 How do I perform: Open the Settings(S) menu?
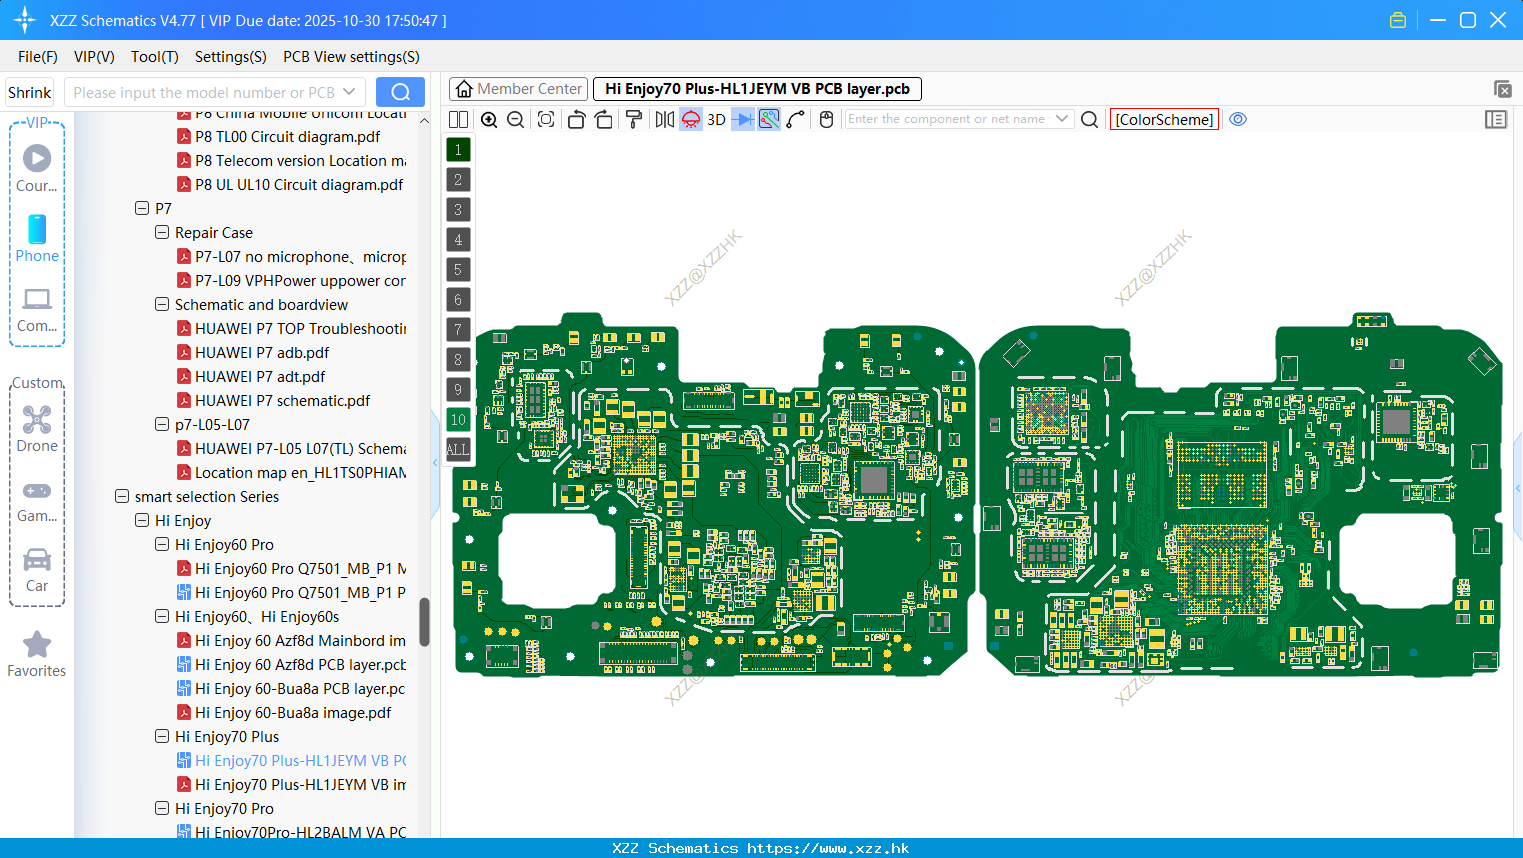(231, 57)
